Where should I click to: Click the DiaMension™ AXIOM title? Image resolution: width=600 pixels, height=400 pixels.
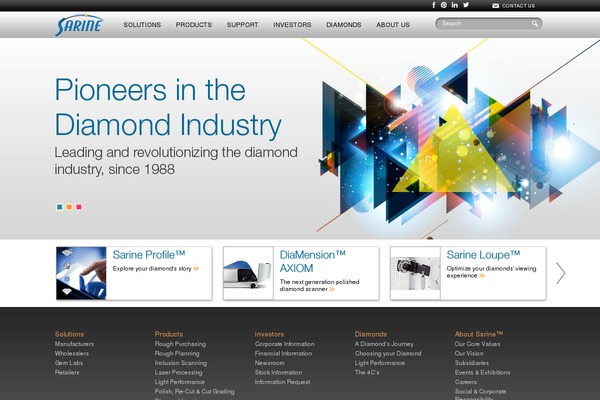pos(313,261)
